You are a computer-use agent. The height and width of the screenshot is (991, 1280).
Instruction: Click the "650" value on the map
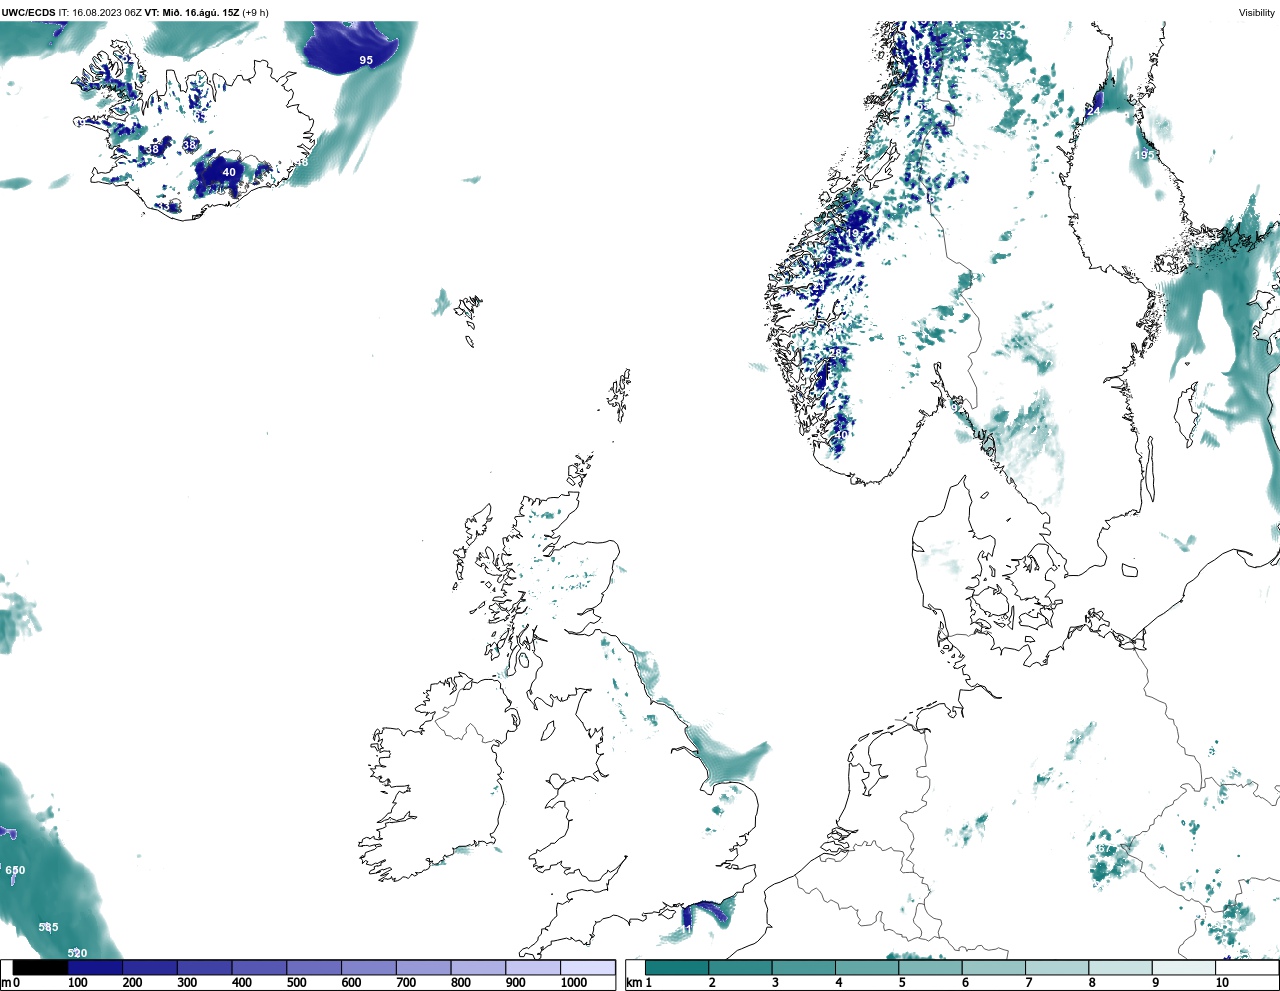[x=15, y=870]
